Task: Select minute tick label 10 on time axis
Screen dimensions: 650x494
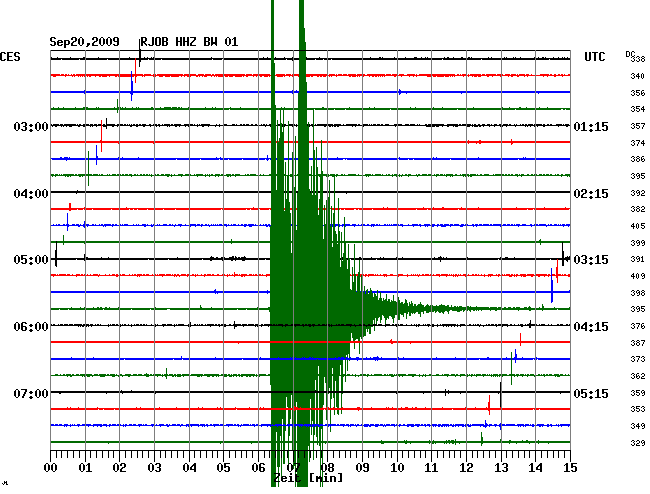Action: [397, 468]
